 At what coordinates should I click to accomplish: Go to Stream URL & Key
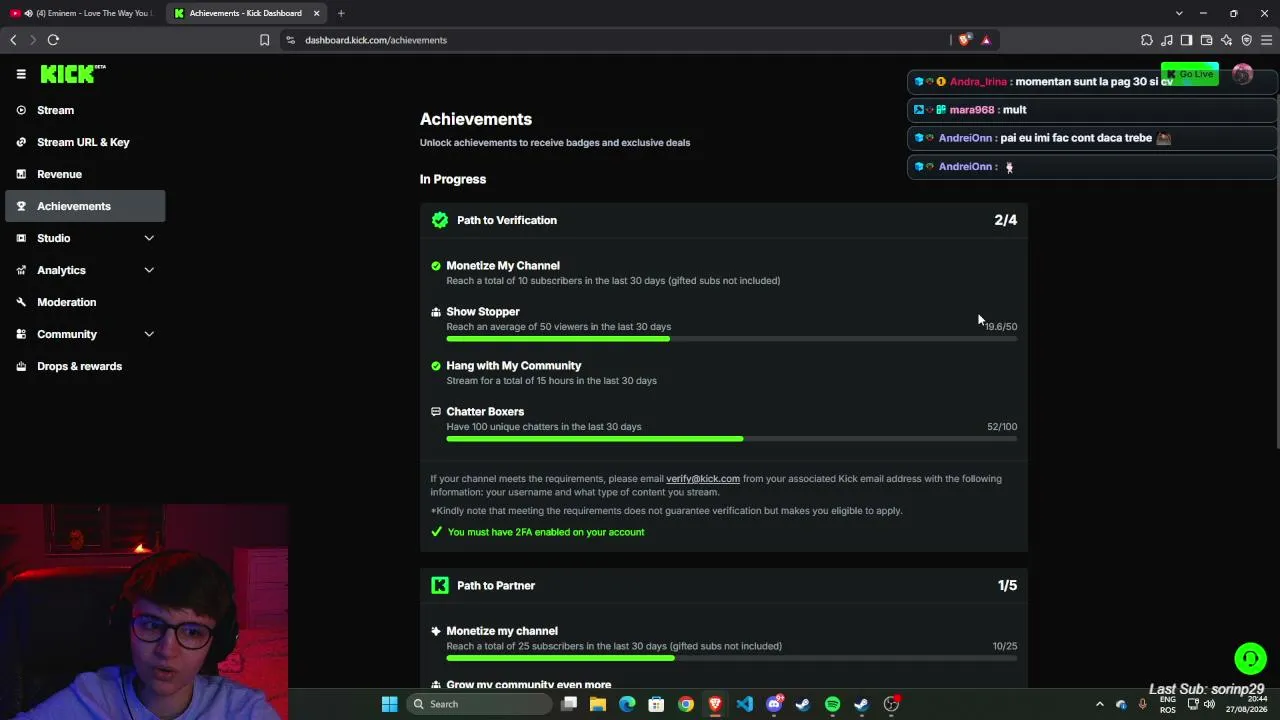click(x=85, y=142)
